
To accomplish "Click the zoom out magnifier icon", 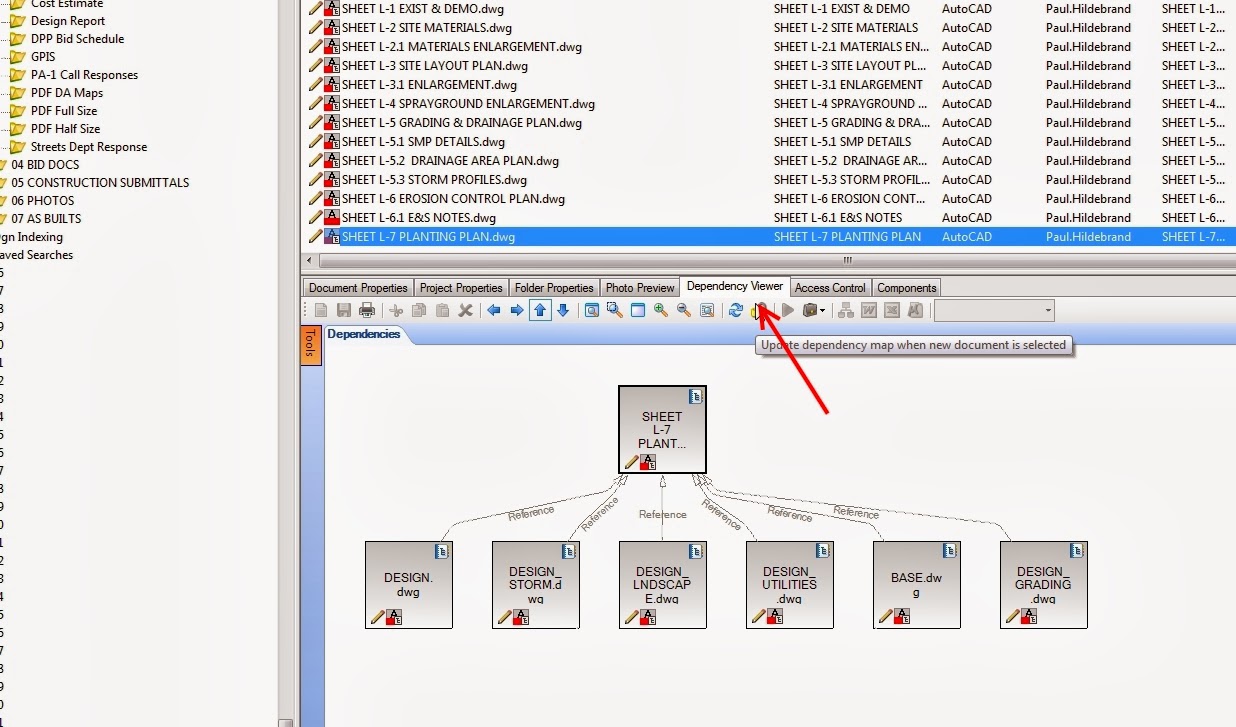I will [x=684, y=311].
